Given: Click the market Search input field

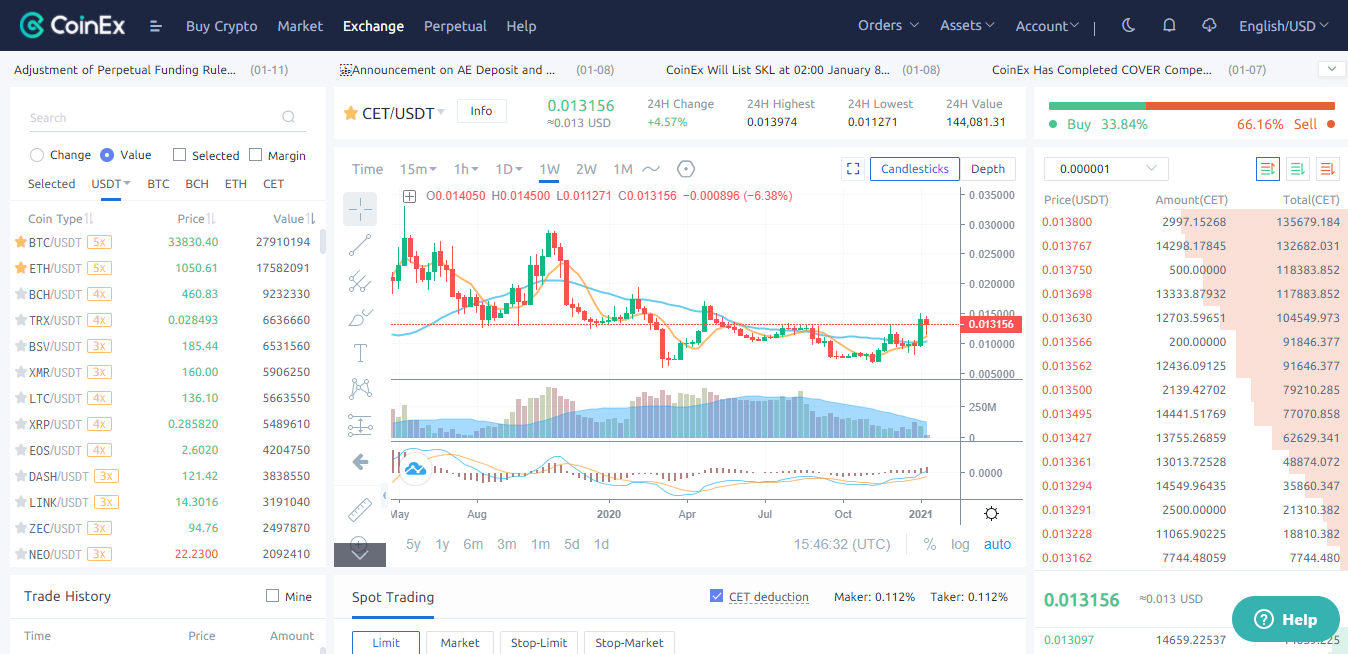Looking at the screenshot, I should [x=155, y=118].
